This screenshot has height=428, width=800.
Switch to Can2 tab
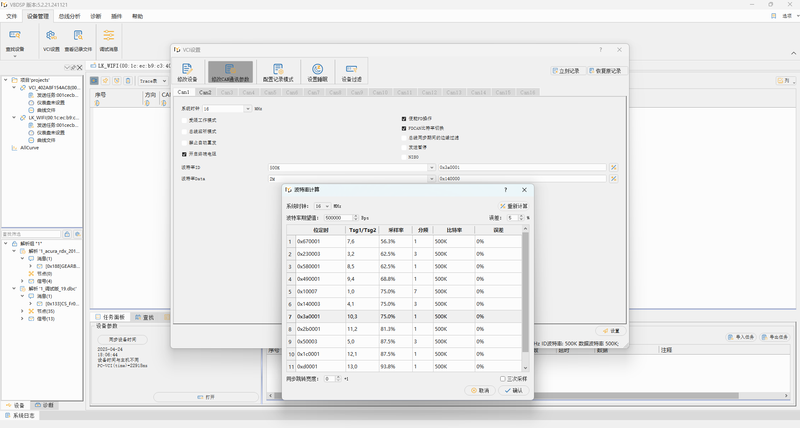pos(205,92)
